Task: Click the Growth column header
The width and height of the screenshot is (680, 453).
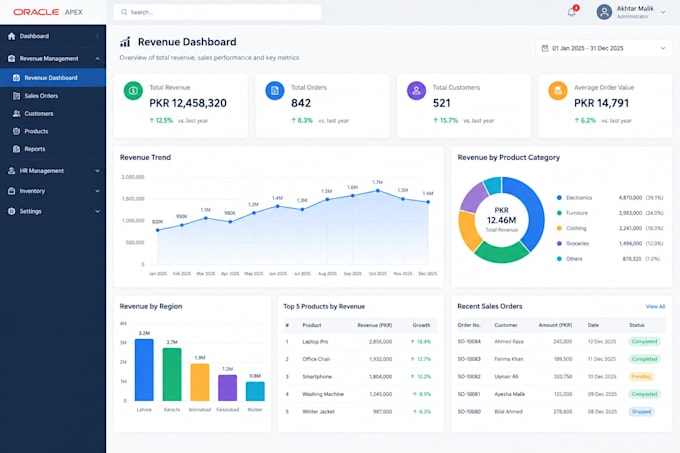Action: click(422, 325)
